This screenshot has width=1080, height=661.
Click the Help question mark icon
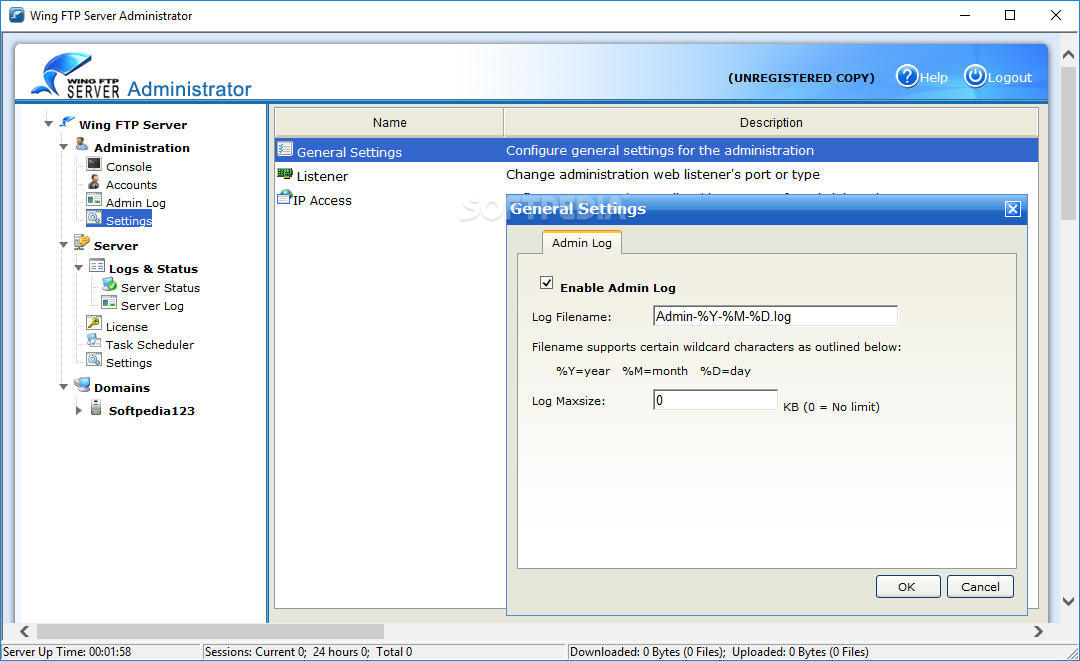(907, 76)
